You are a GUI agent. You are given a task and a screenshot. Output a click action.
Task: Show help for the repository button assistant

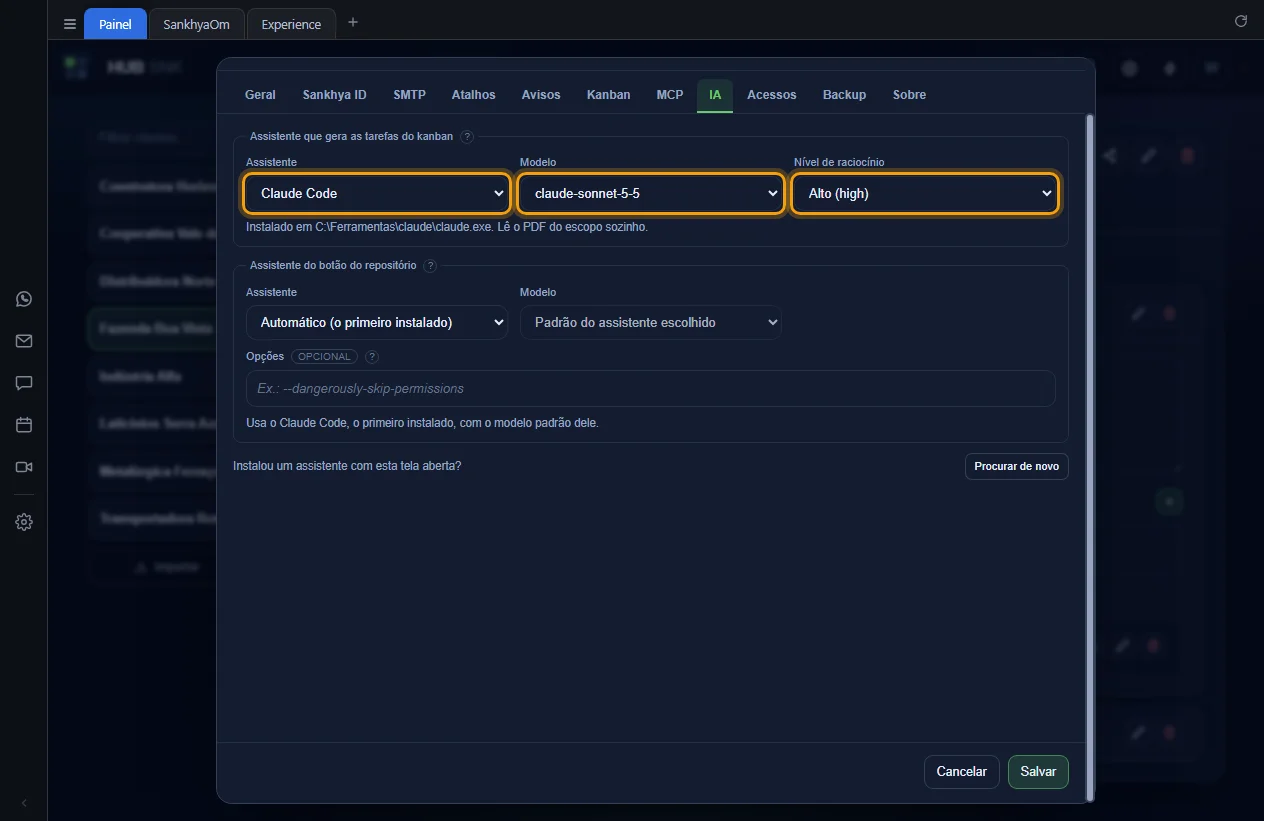click(x=430, y=266)
